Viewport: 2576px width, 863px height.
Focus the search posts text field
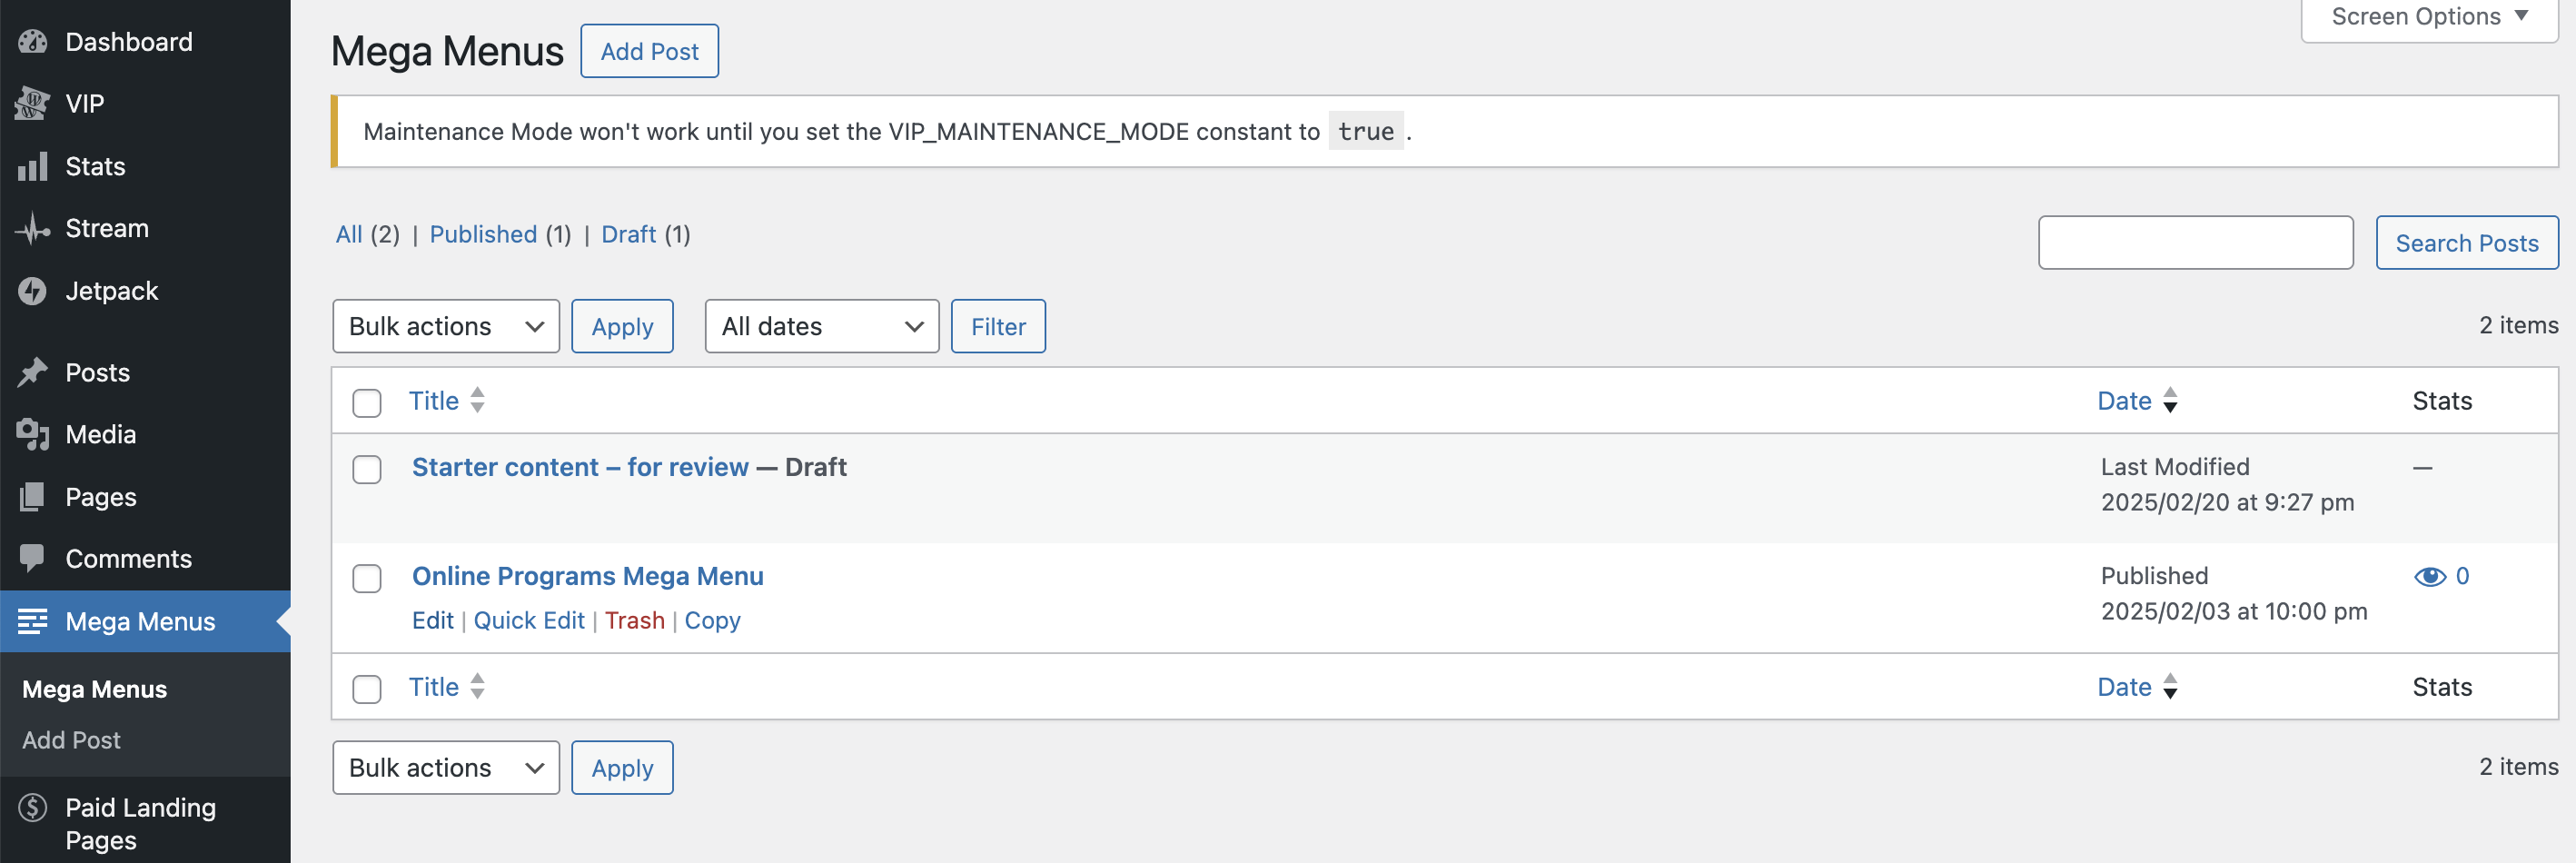point(2195,243)
